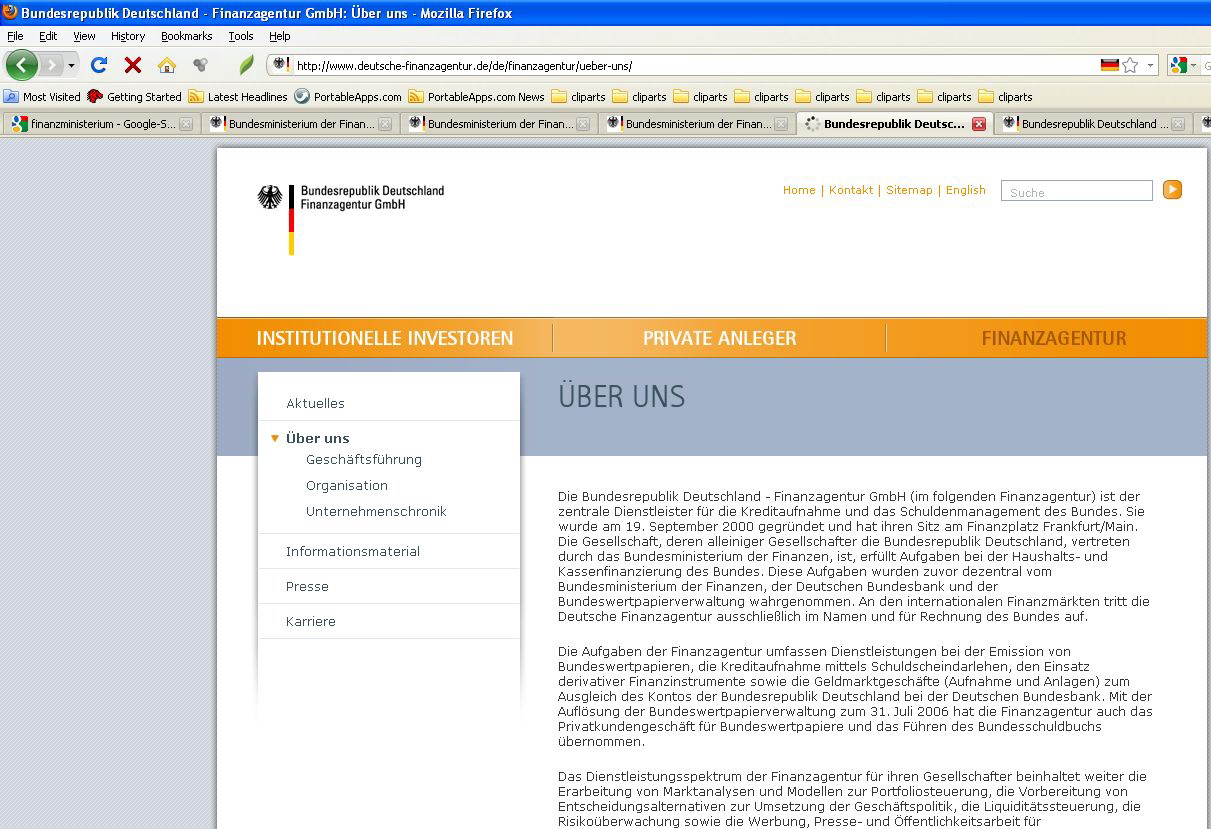1211x829 pixels.
Task: Click the orange search arrow button
Action: coord(1171,189)
